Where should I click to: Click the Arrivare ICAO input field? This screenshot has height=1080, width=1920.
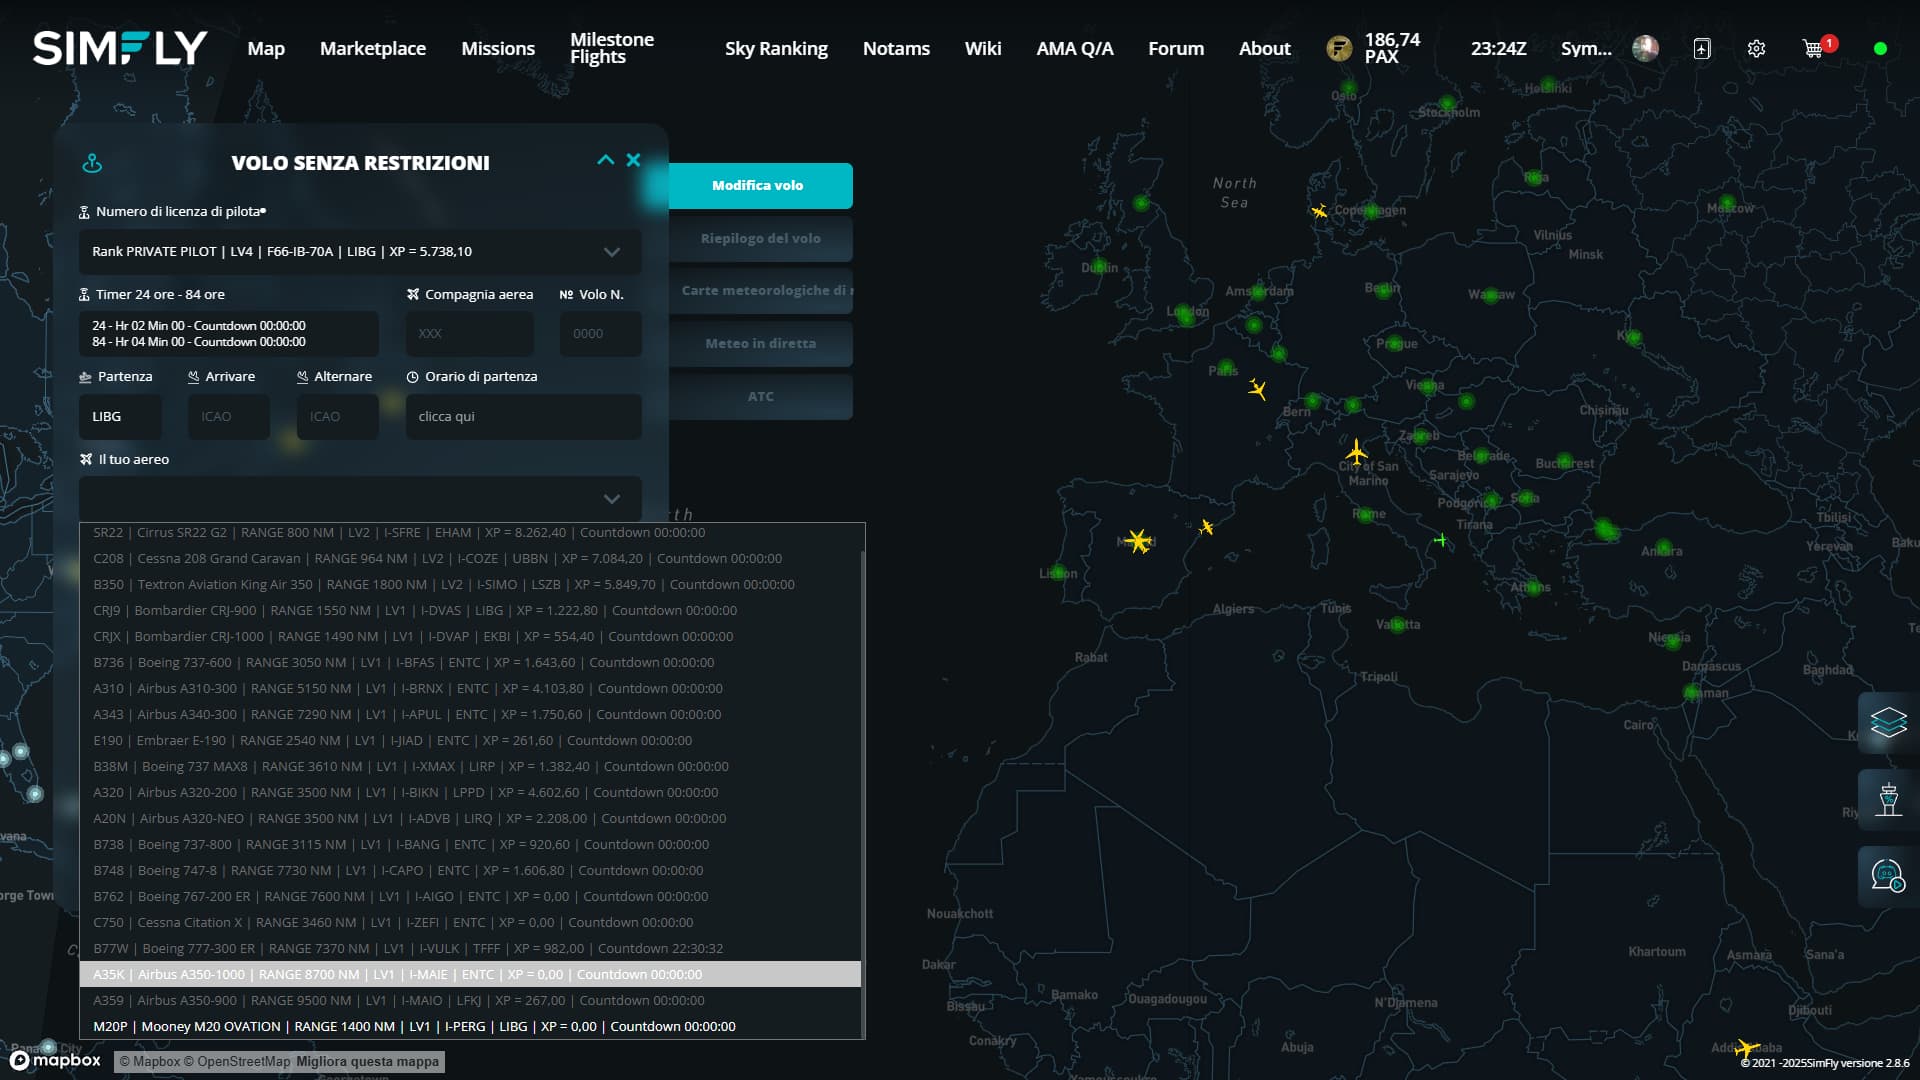pos(228,417)
